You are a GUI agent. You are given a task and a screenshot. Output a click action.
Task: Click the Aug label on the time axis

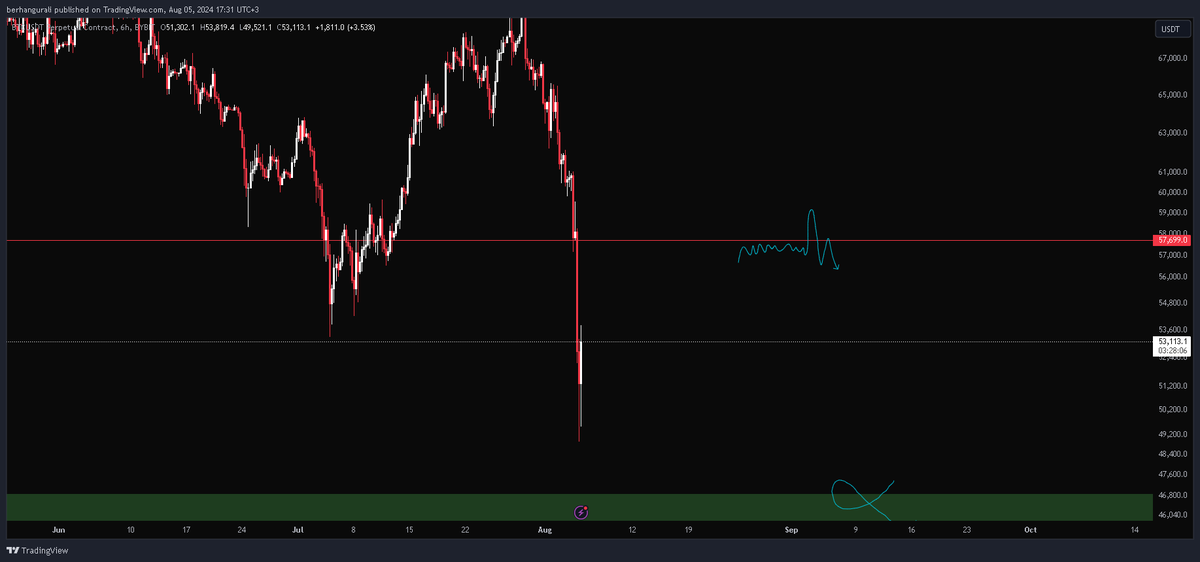(x=544, y=529)
